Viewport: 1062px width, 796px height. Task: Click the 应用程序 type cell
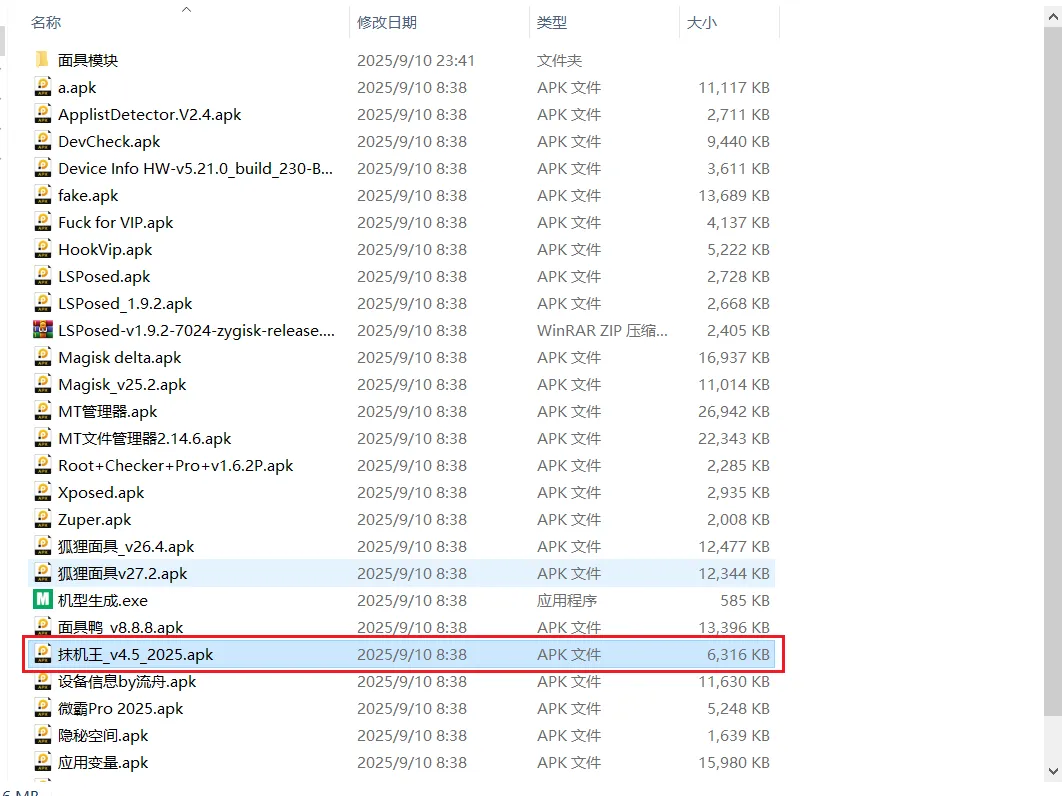click(567, 600)
